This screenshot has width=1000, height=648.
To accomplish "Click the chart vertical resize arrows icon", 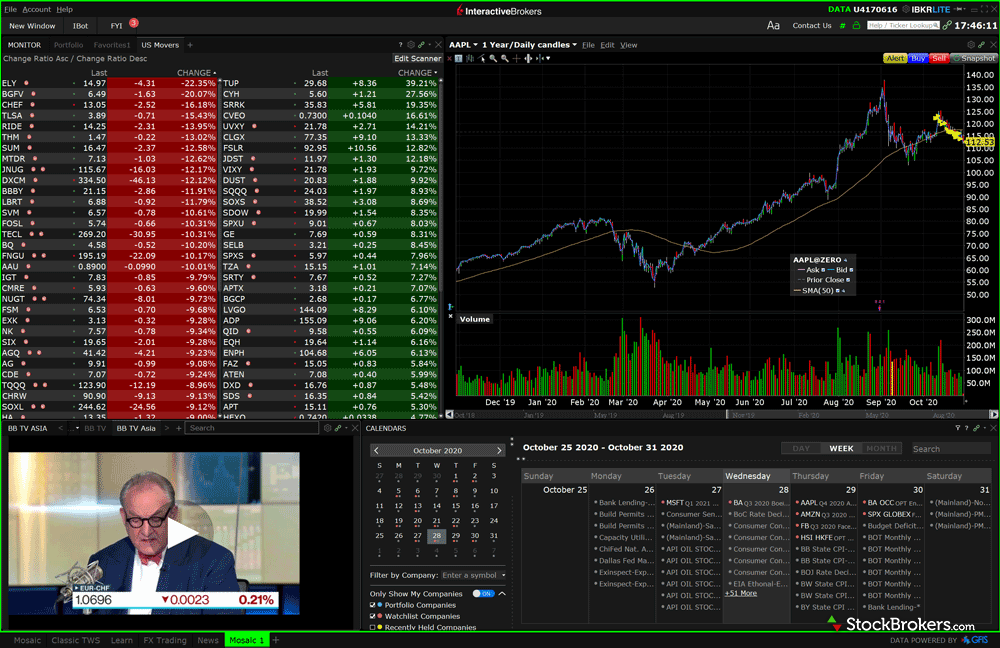I will (528, 59).
